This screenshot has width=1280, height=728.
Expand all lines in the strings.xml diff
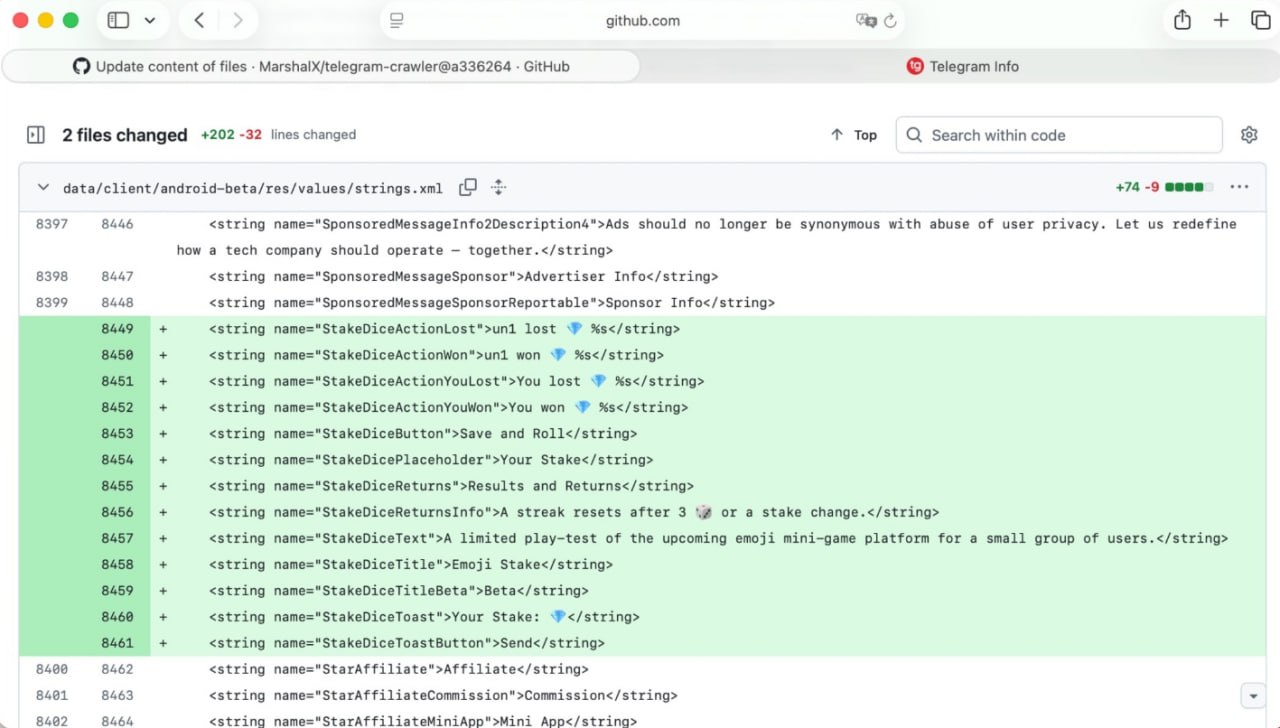click(x=499, y=187)
